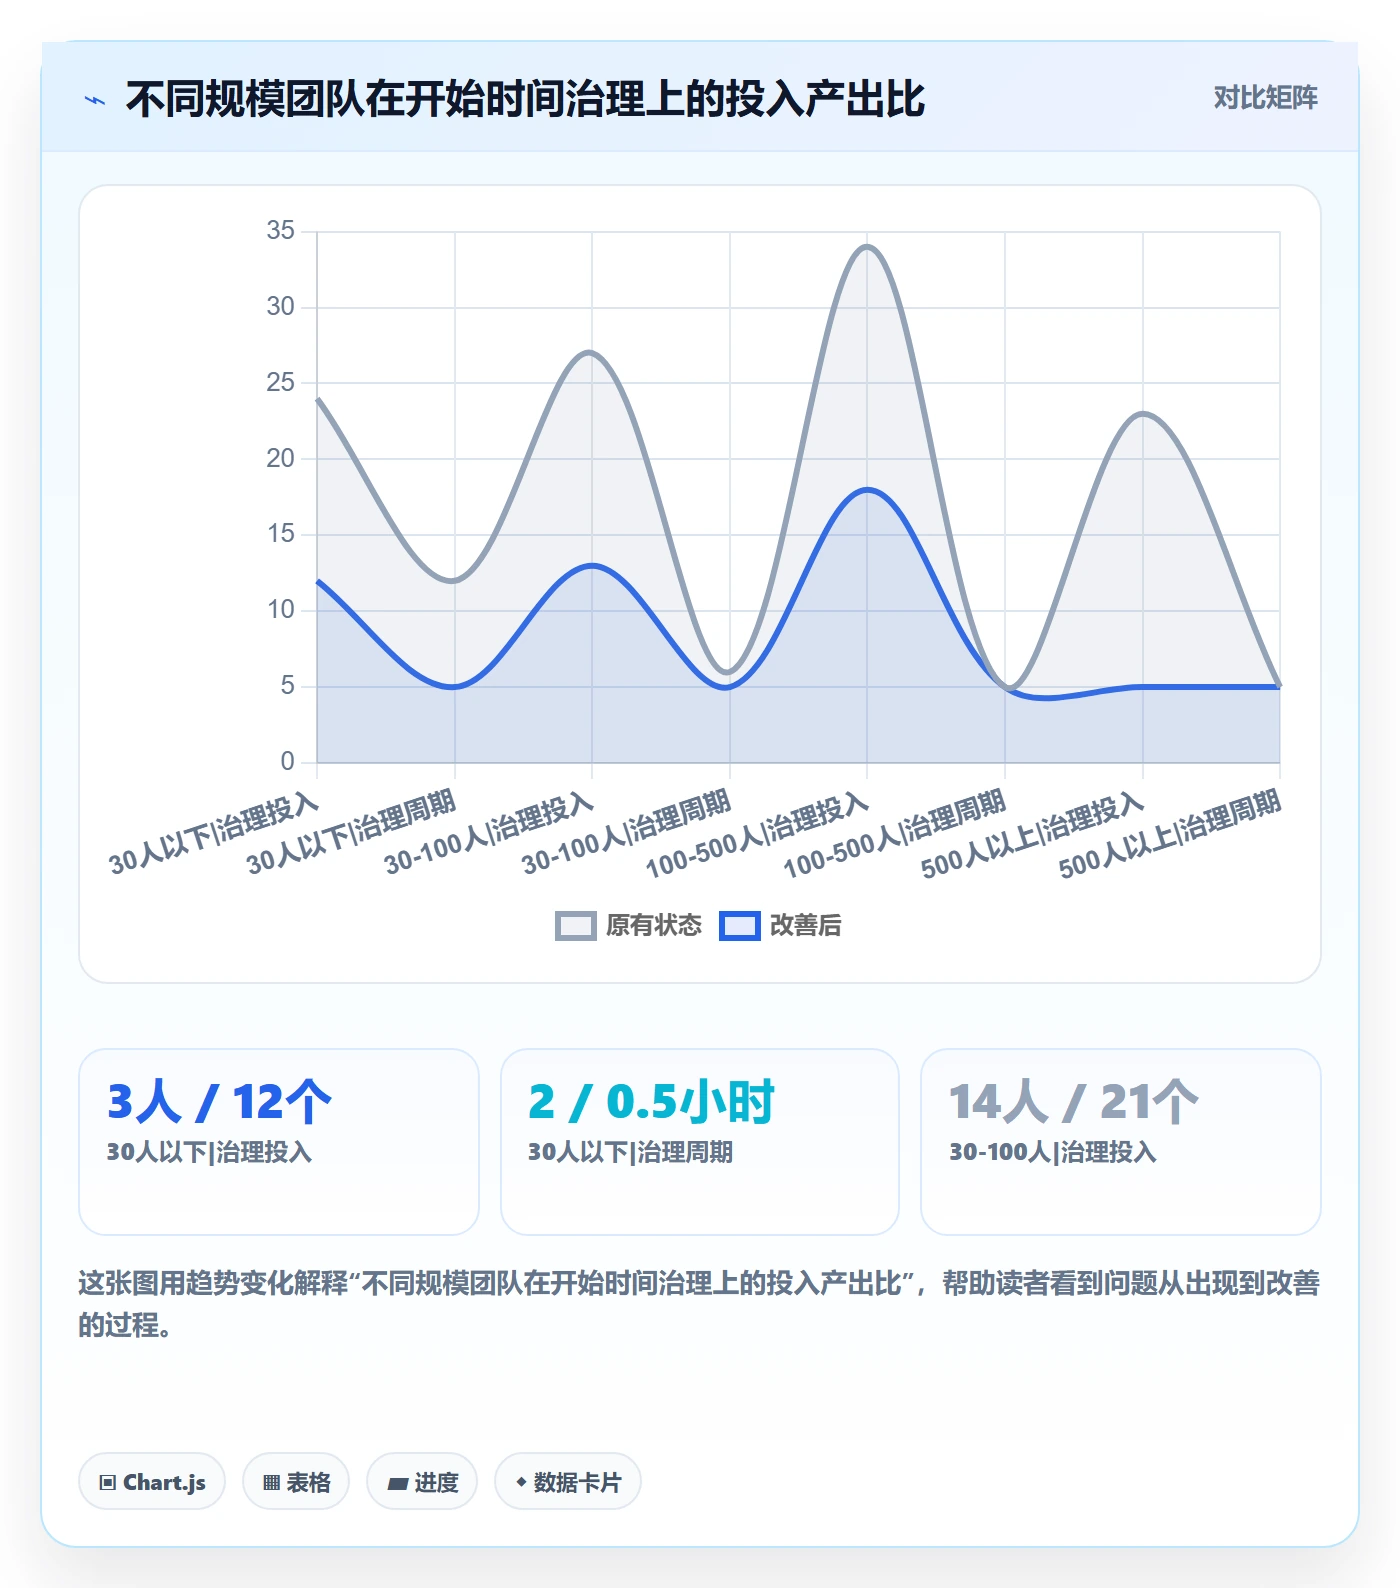Click the blue line peak at 100-500人|治理投入
Screen dimensions: 1400x1588
tap(867, 490)
